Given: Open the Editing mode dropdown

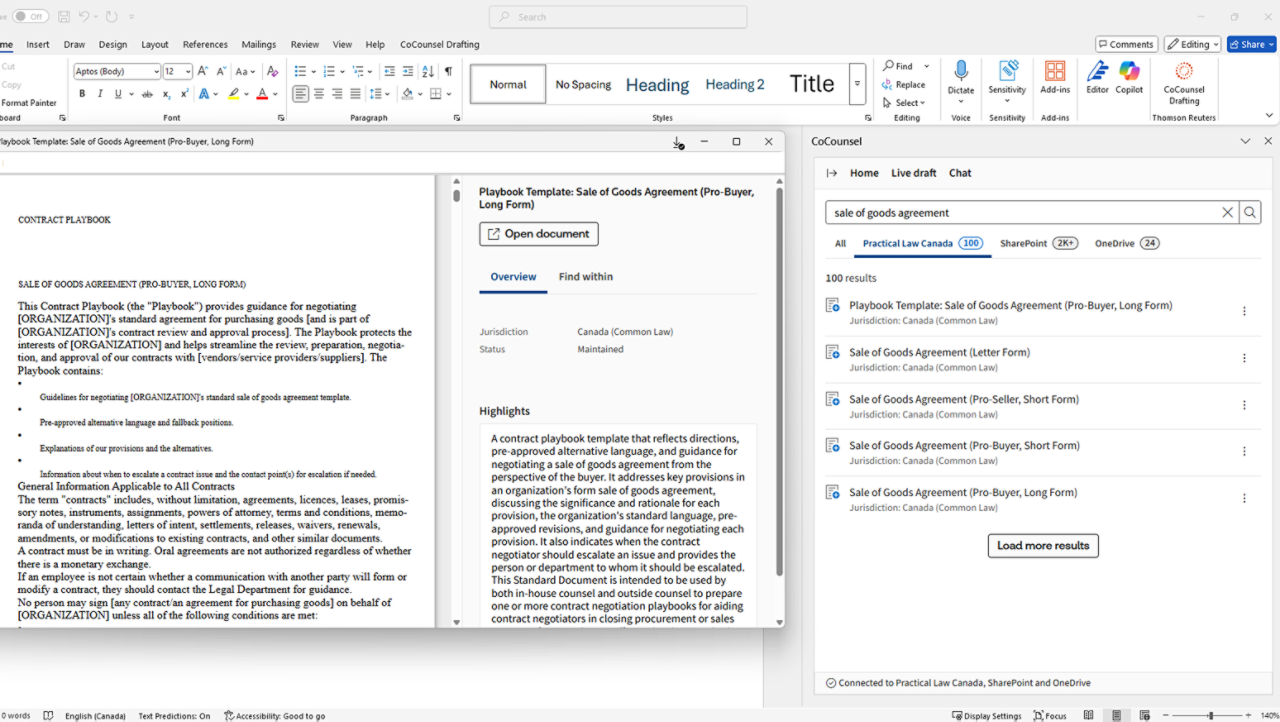Looking at the screenshot, I should point(1194,44).
